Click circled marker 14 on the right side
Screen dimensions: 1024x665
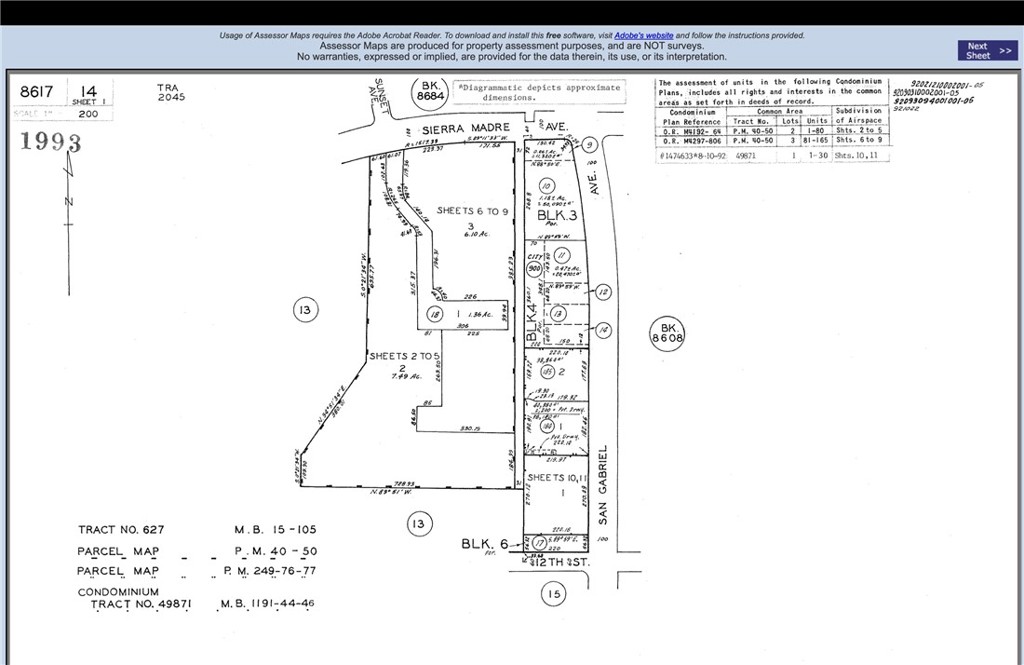(605, 329)
